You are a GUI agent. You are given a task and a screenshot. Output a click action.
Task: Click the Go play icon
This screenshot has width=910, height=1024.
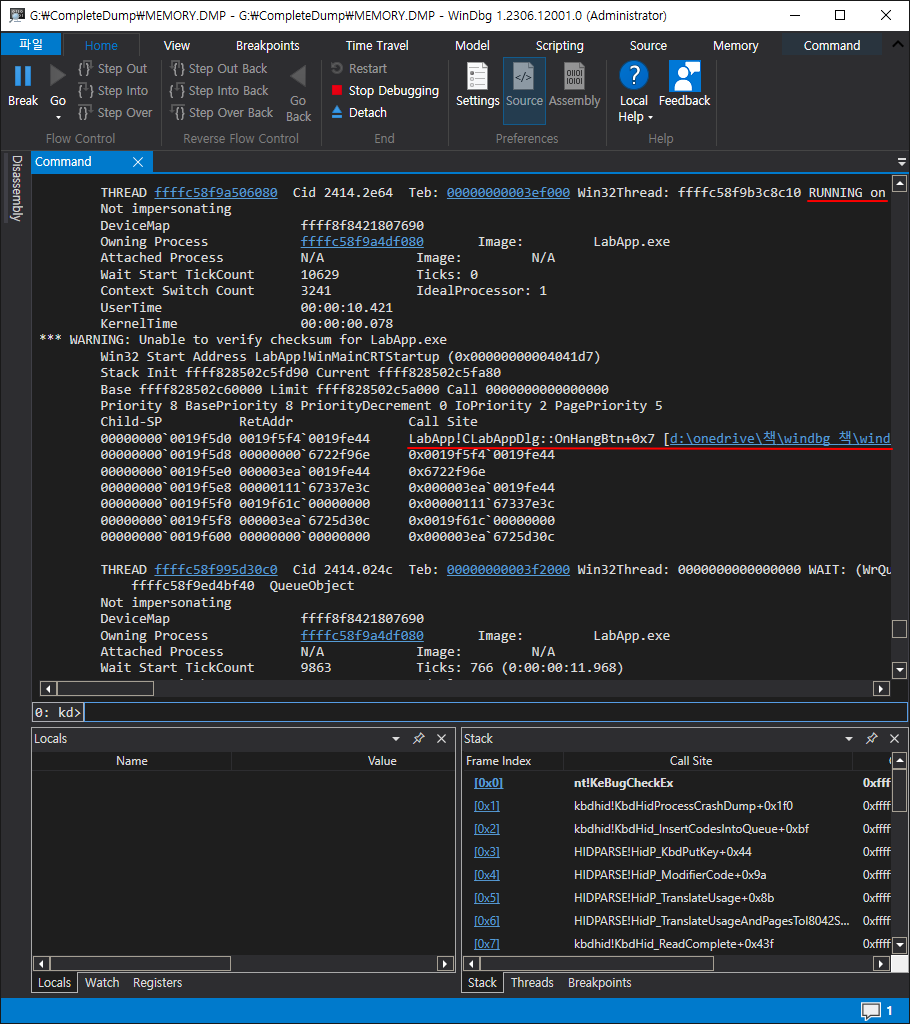click(57, 76)
